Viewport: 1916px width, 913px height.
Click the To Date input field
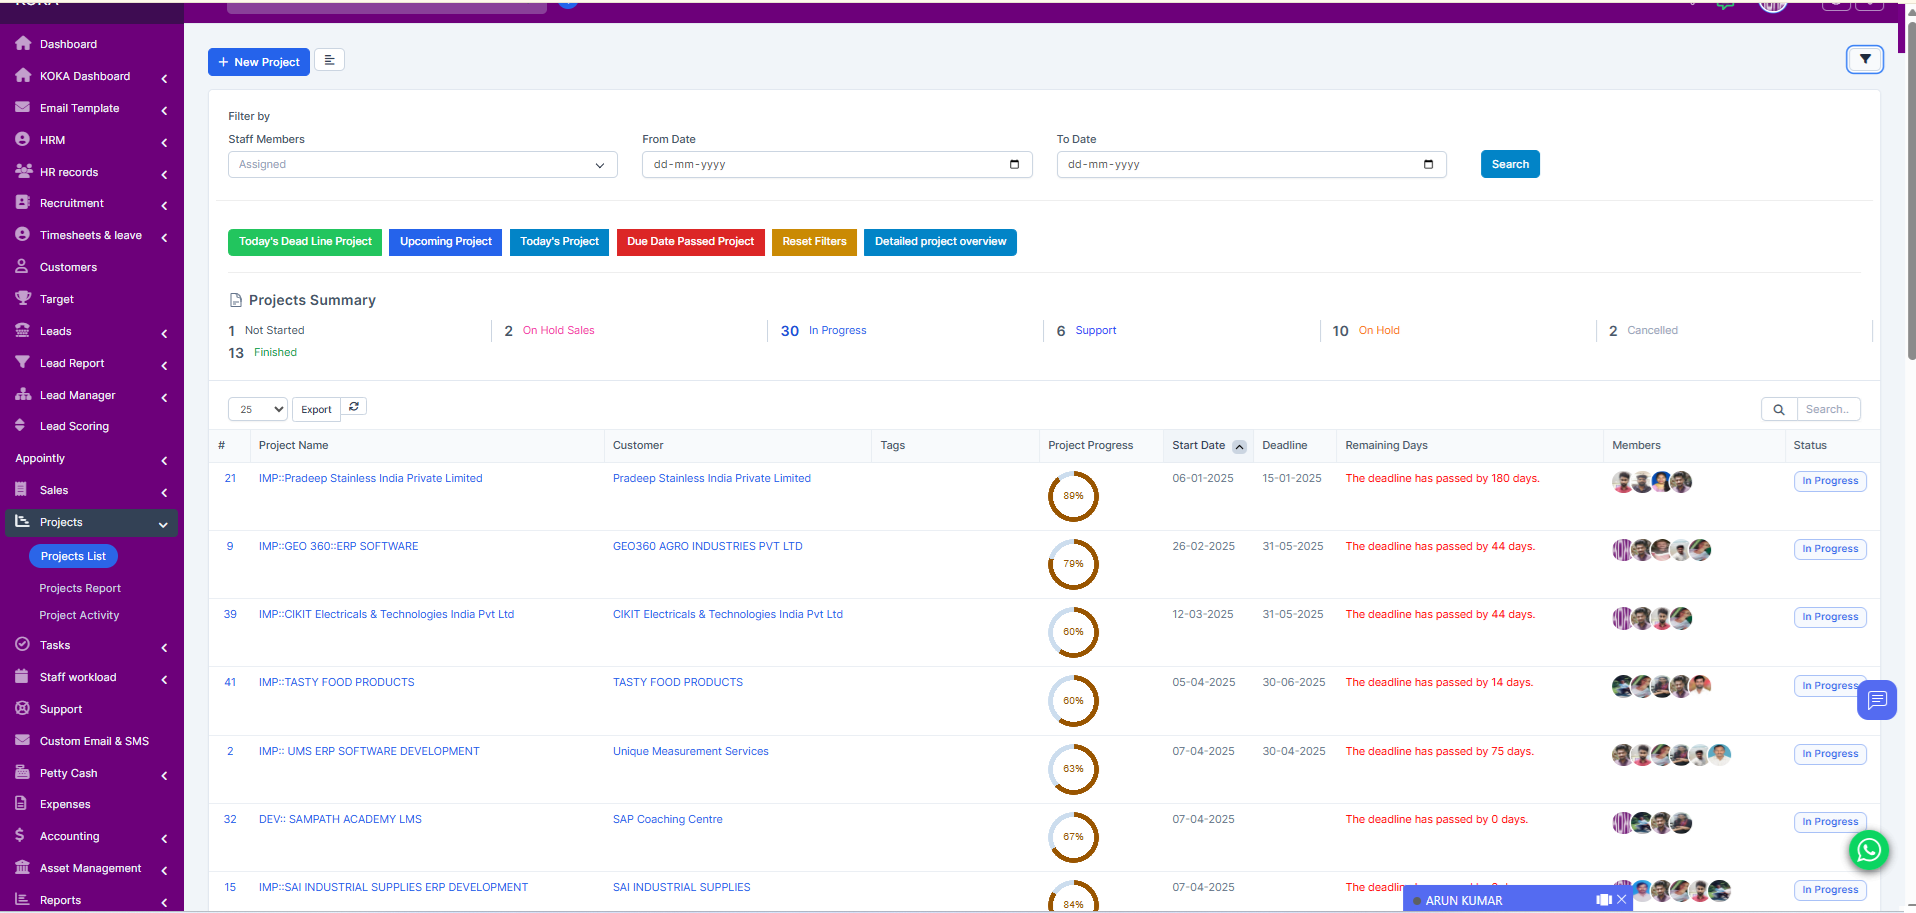(x=1240, y=165)
